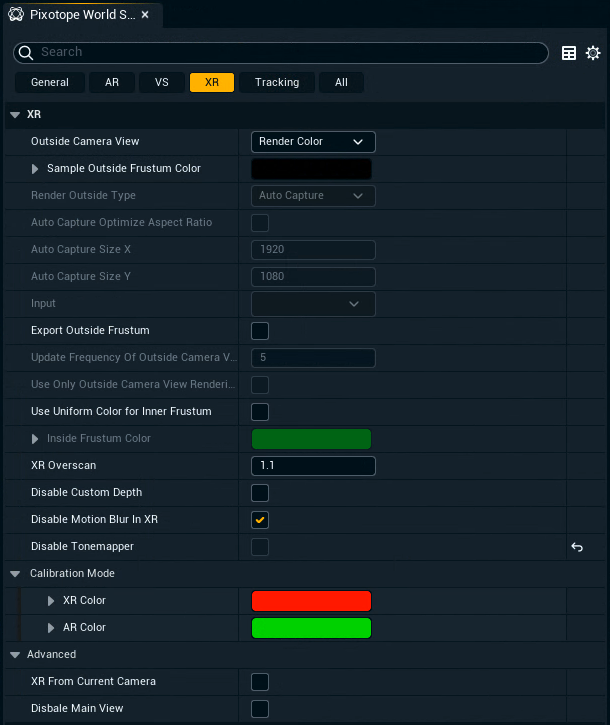Viewport: 610px width, 725px height.
Task: Select the AR filter button
Action: point(112,82)
